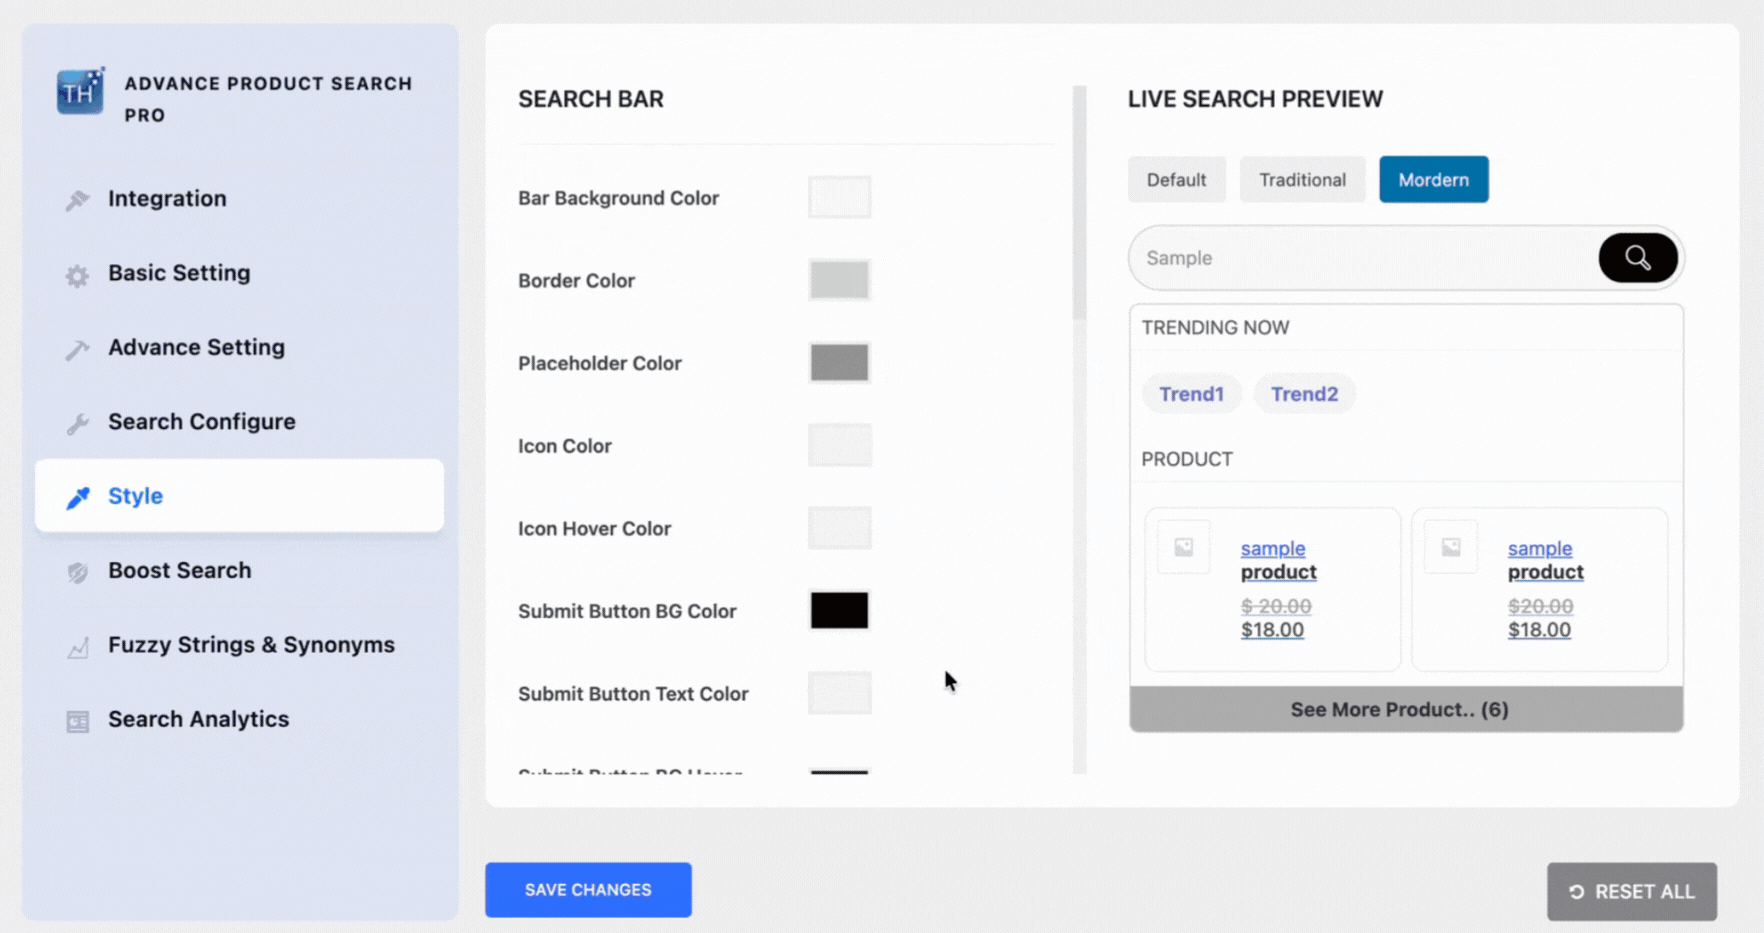Open the Bar Background Color swatch

(839, 198)
